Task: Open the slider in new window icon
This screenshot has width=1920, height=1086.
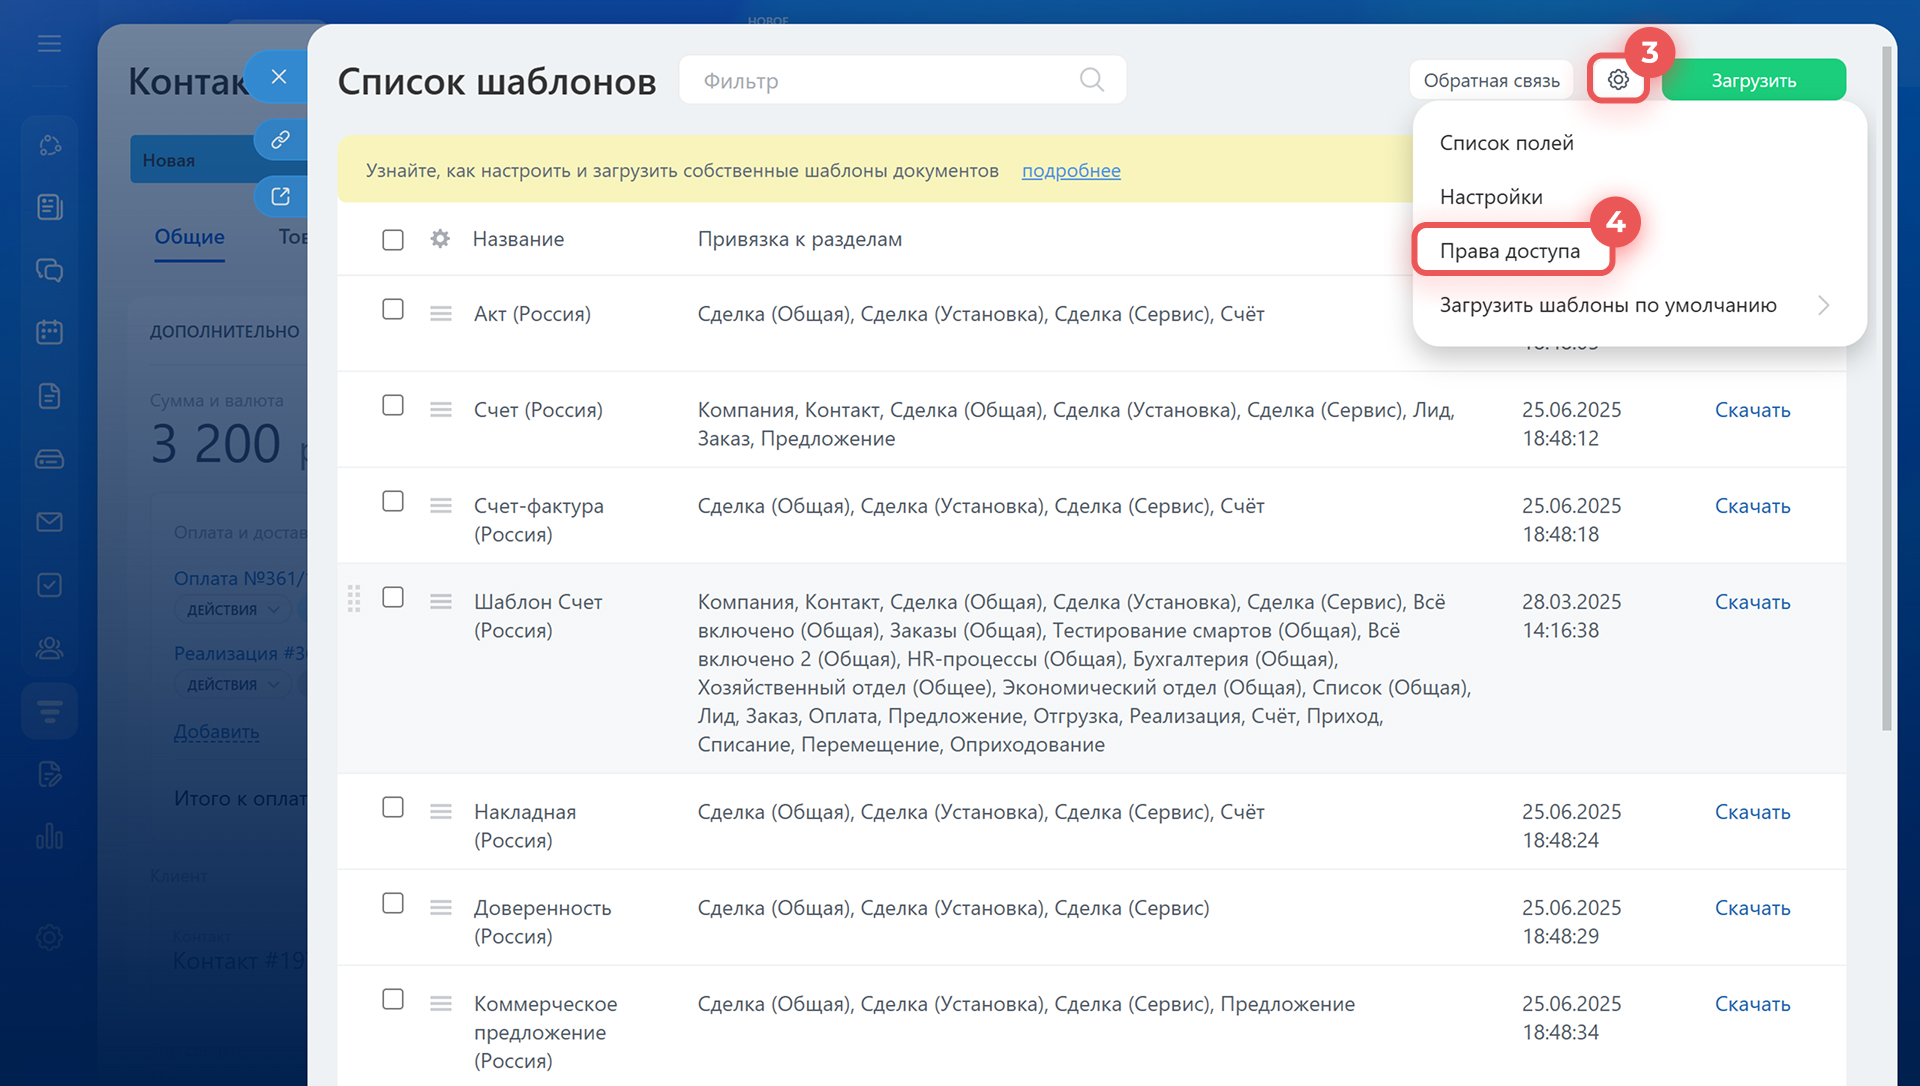Action: coord(280,197)
